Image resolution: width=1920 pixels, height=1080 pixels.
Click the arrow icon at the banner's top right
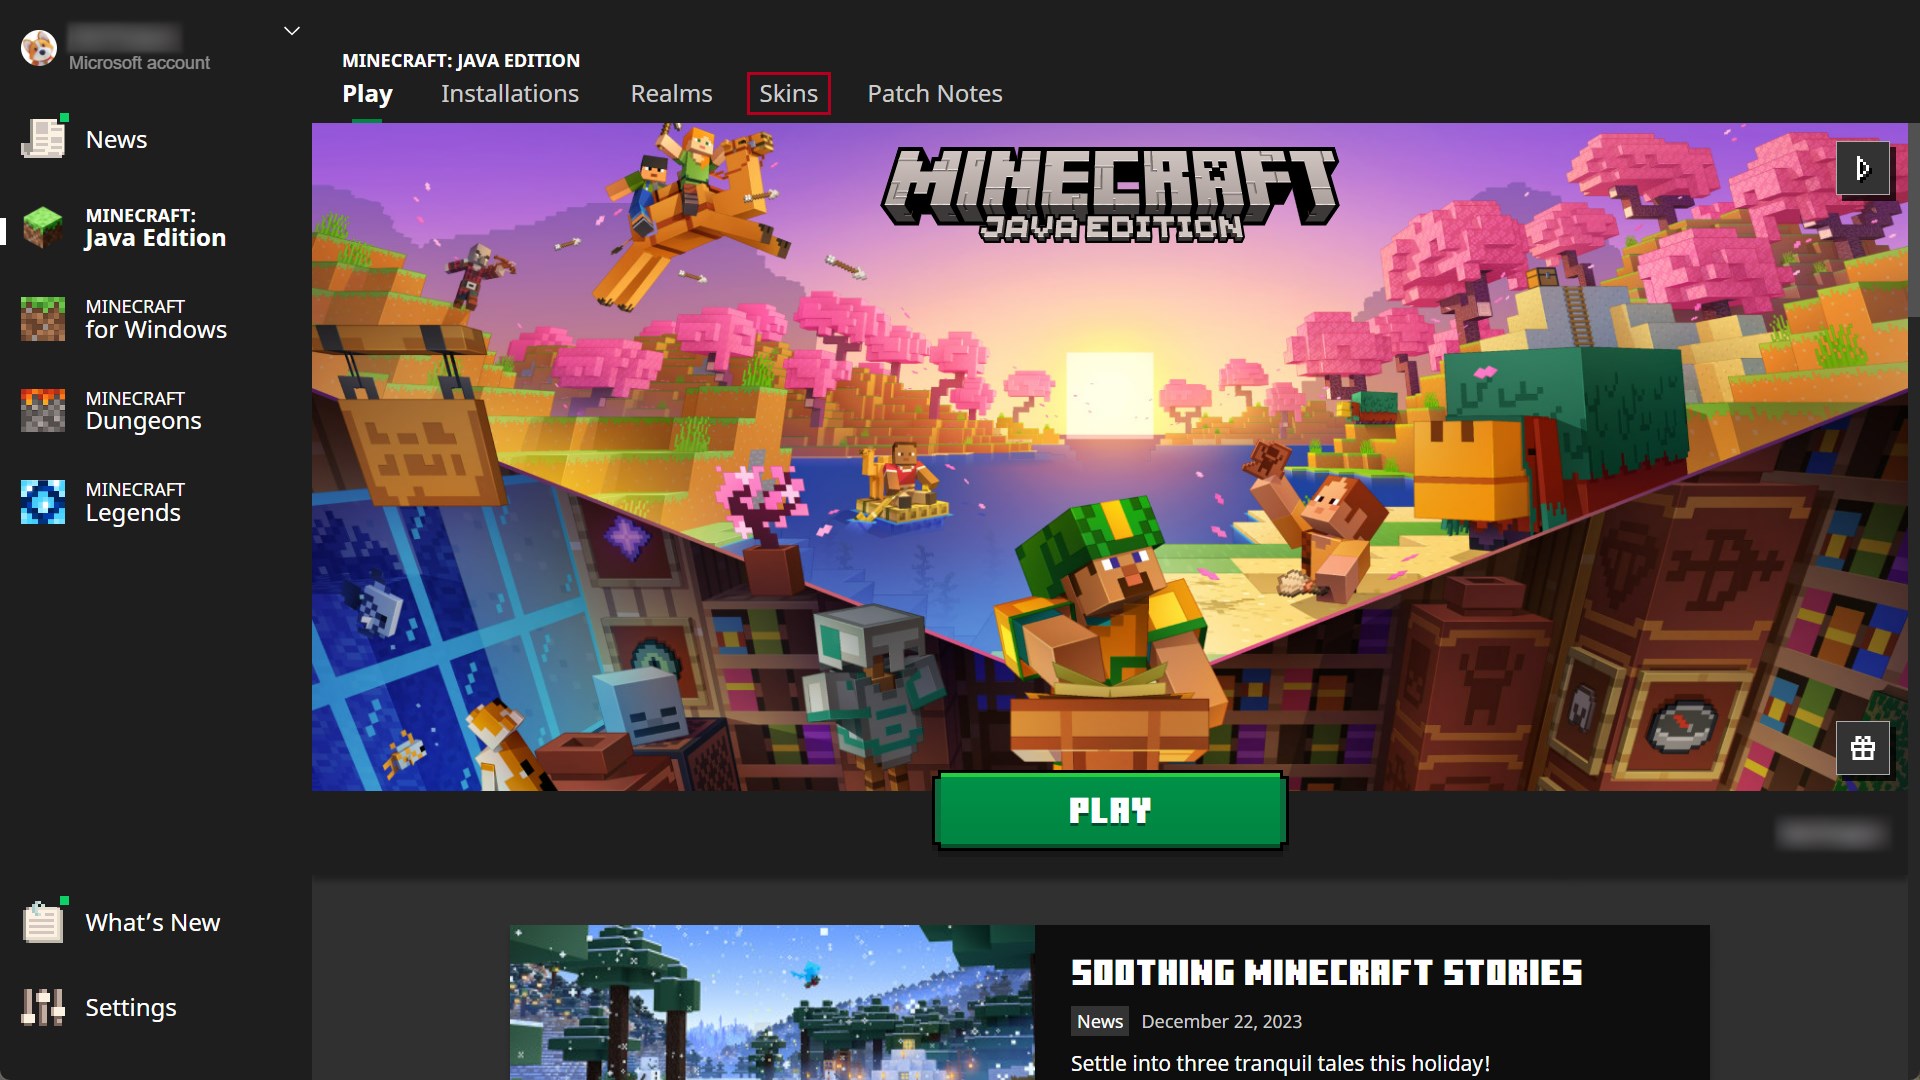point(1862,168)
